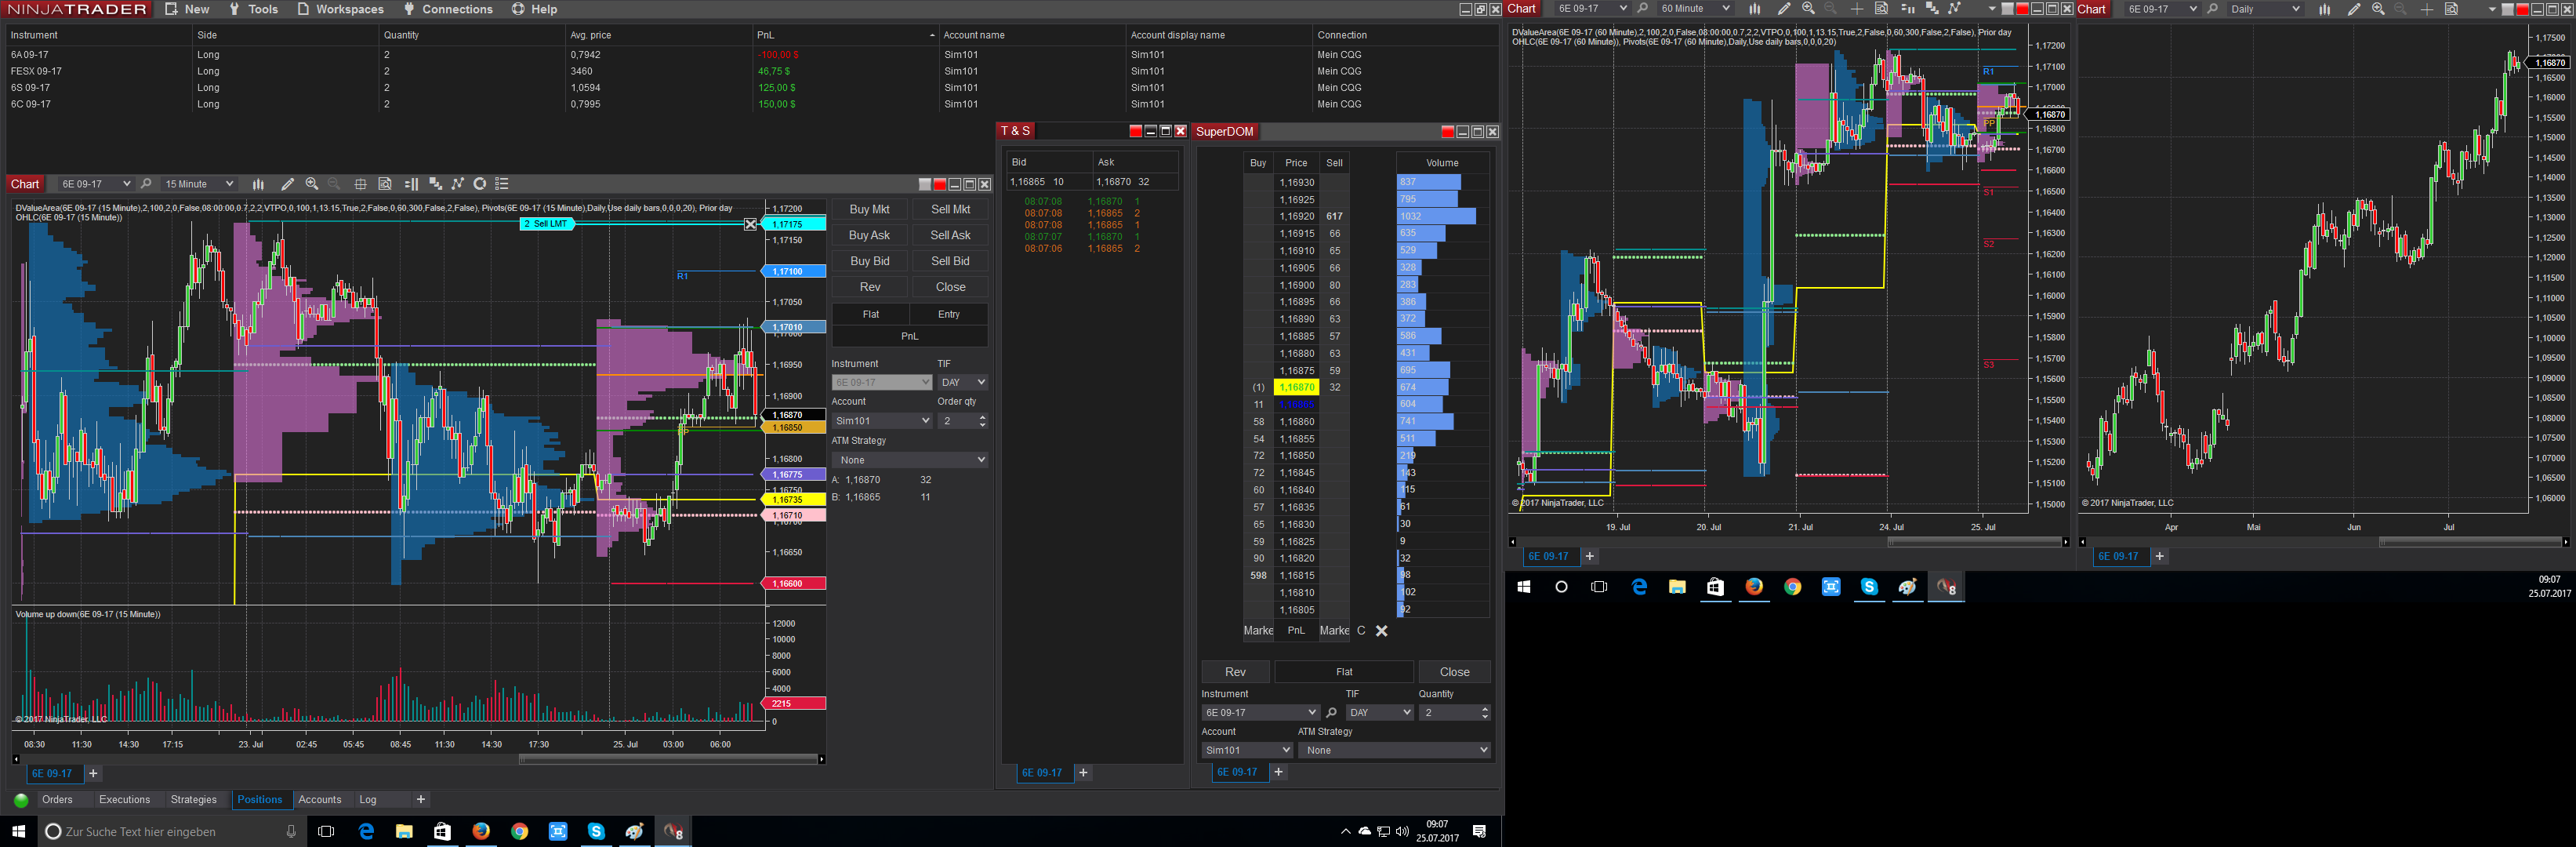
Task: Click gray link button in 60 Minute chart
Action: point(2007,9)
